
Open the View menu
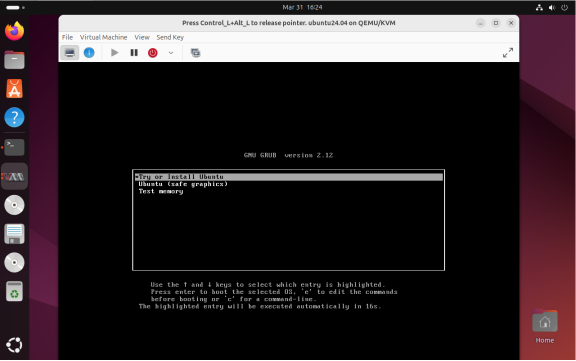coord(142,37)
